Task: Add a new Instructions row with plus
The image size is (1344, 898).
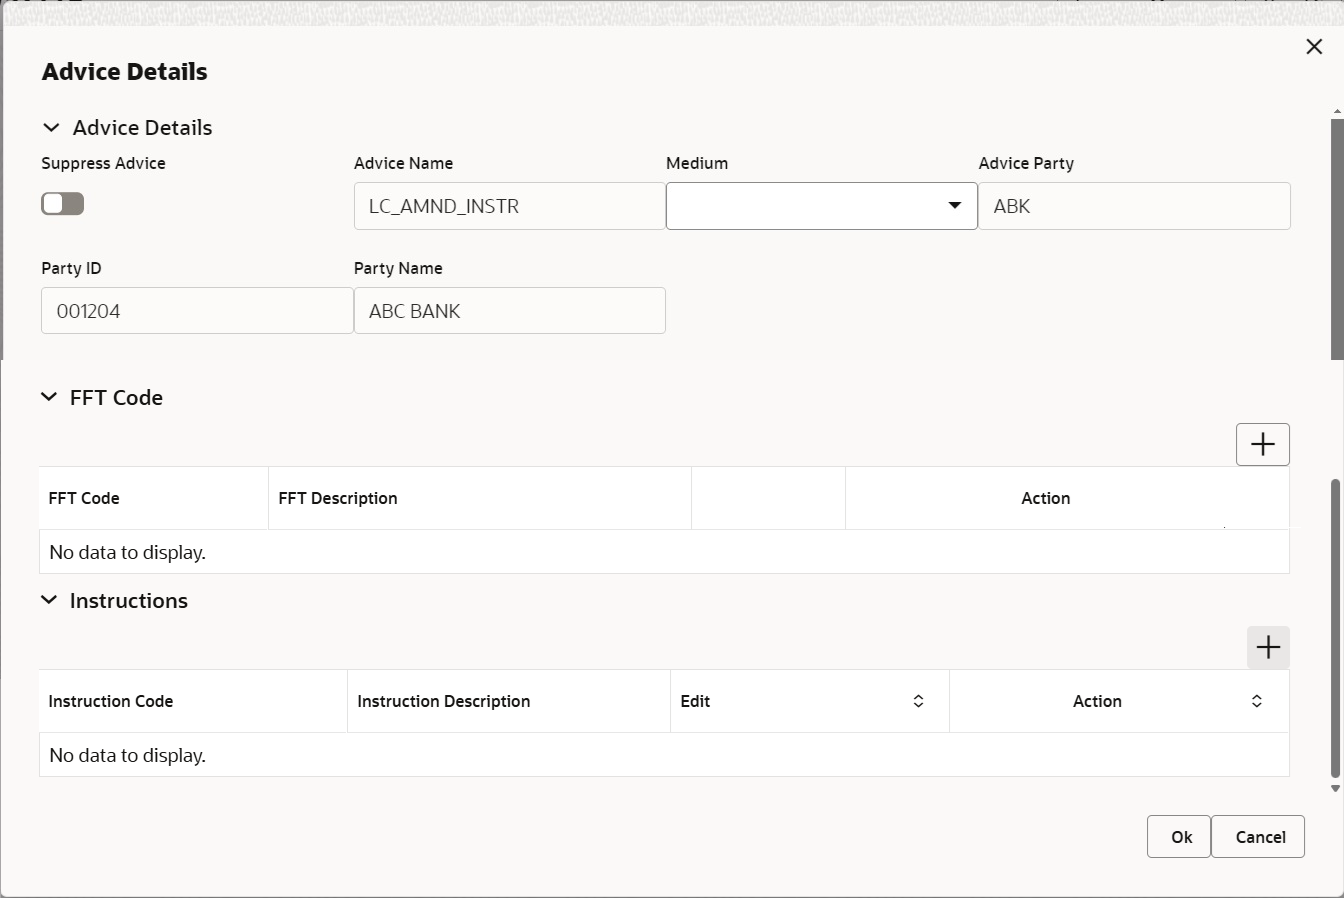Action: [1268, 647]
